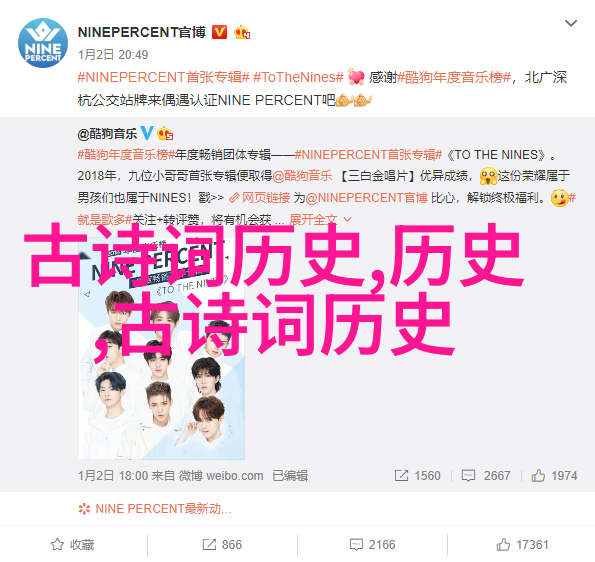The height and width of the screenshot is (562, 595).
Task: Favorite the post with the 收藏 star
Action: click(x=72, y=545)
